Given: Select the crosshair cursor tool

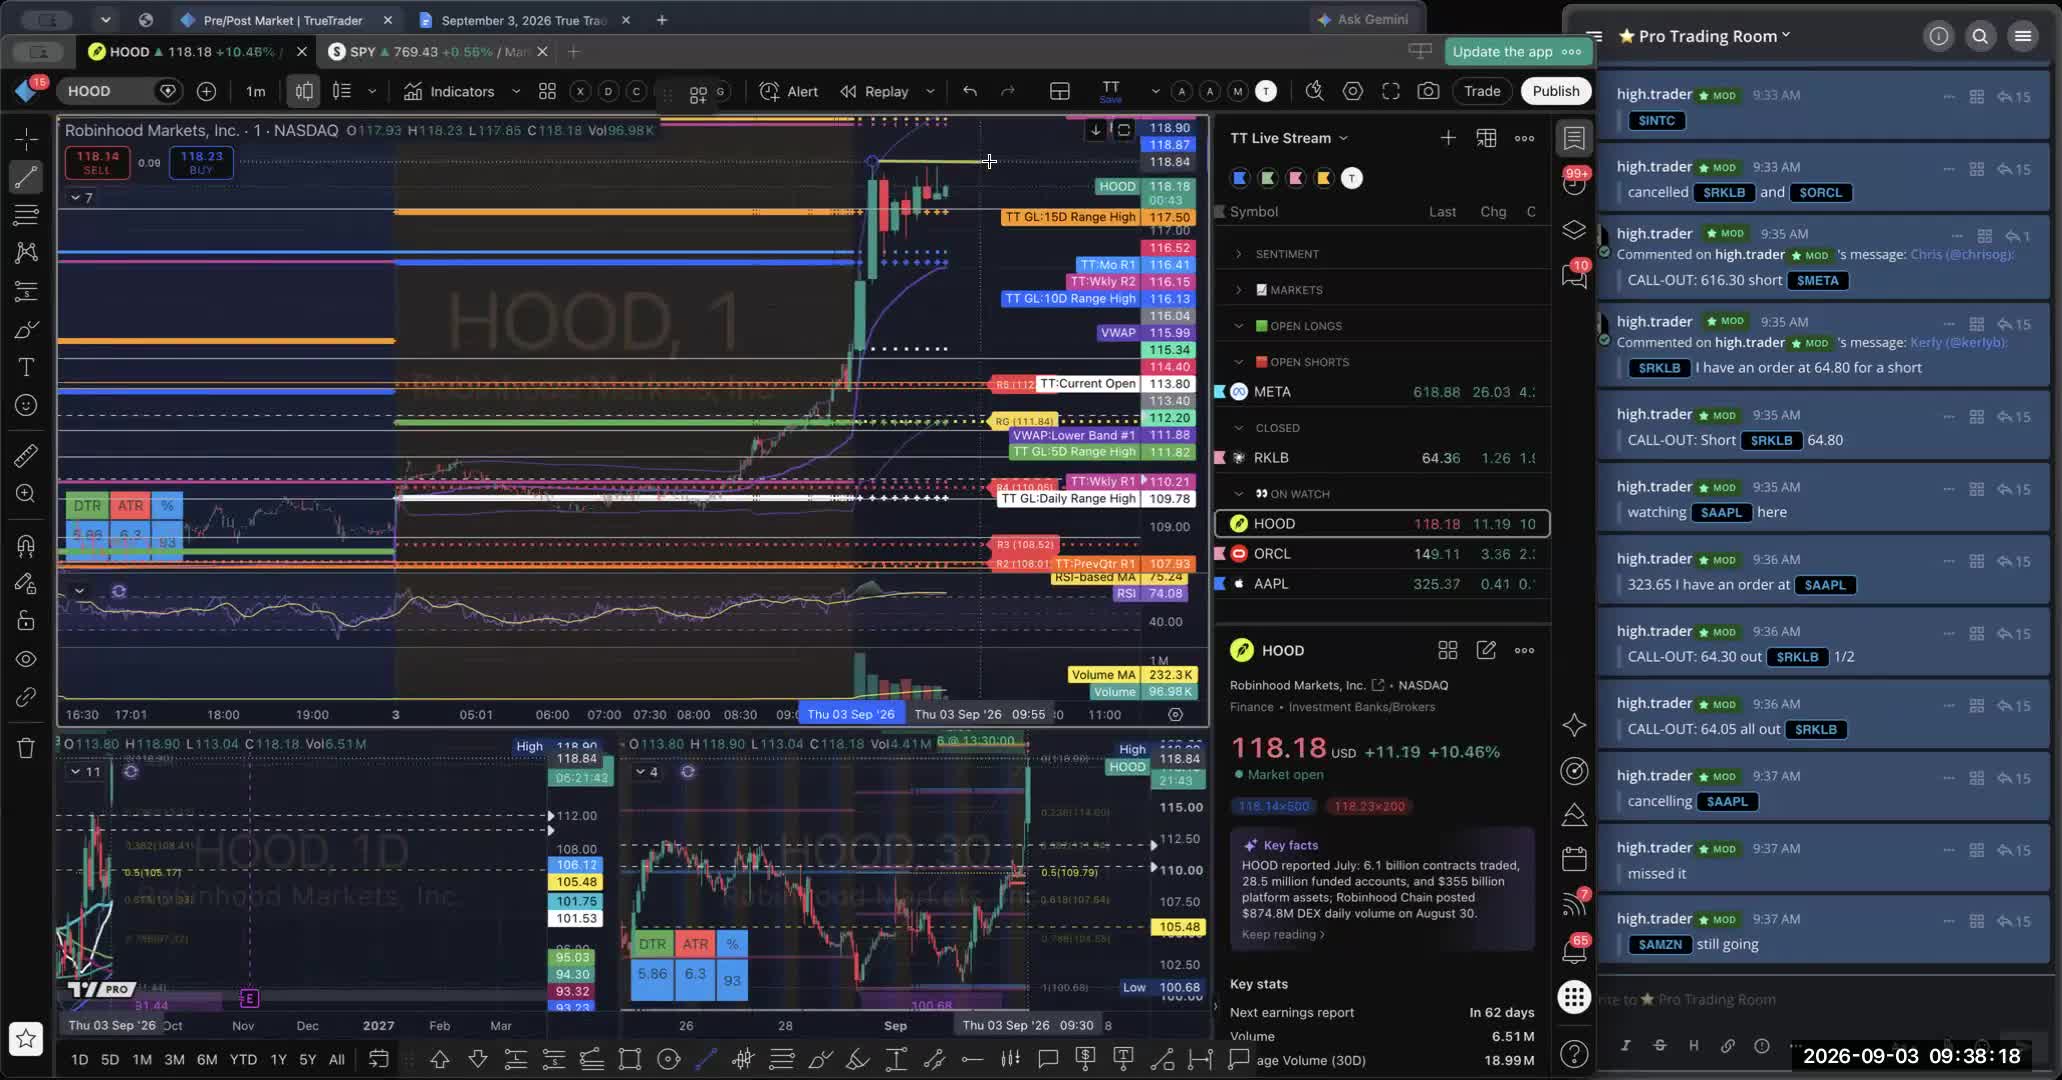Looking at the screenshot, I should click(26, 138).
